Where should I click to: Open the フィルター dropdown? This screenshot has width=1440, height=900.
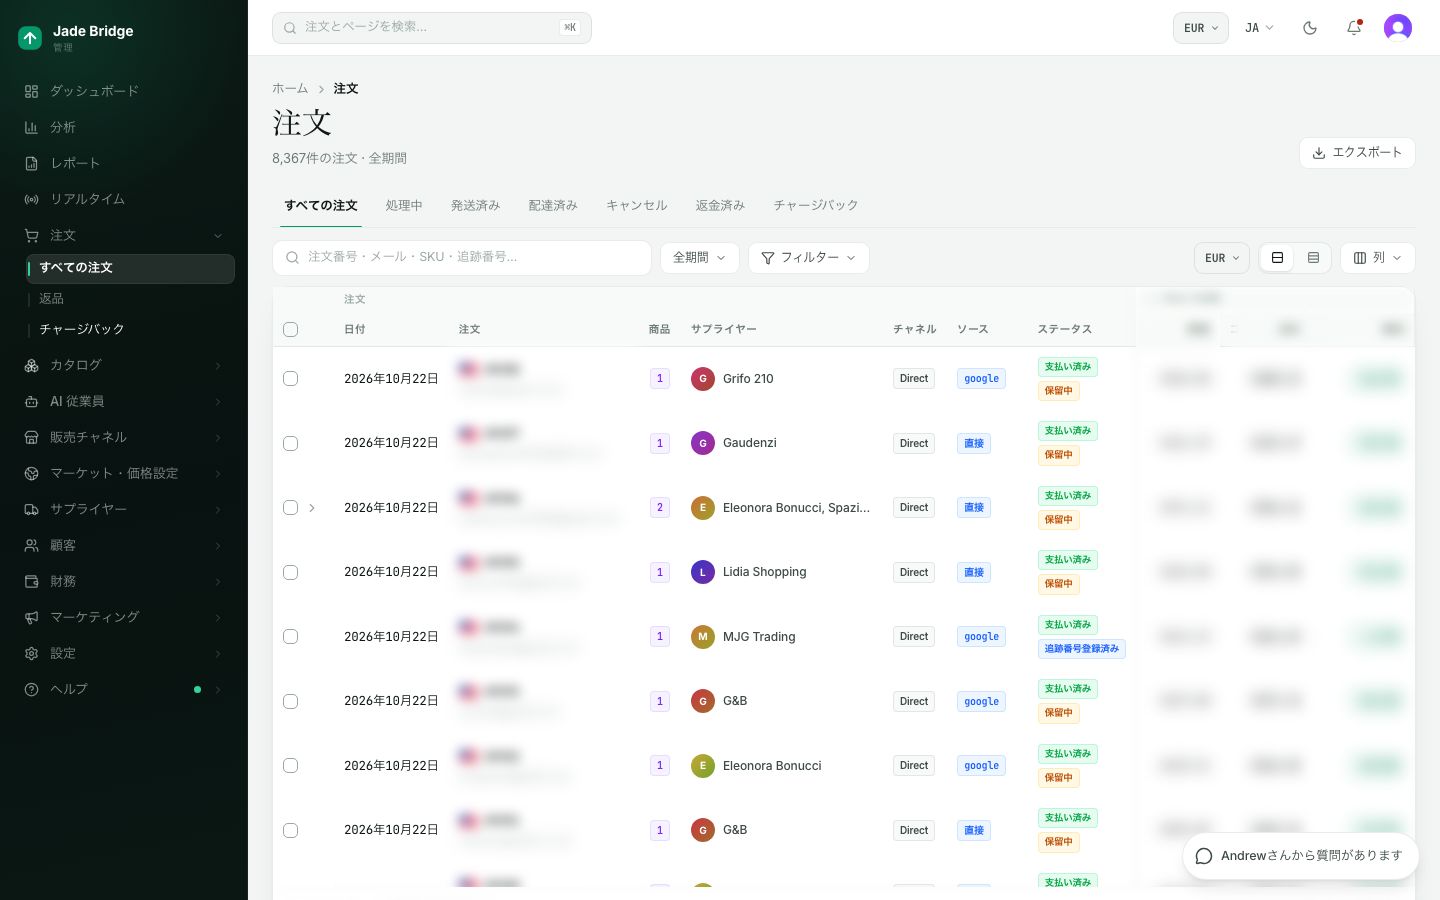[x=809, y=258]
